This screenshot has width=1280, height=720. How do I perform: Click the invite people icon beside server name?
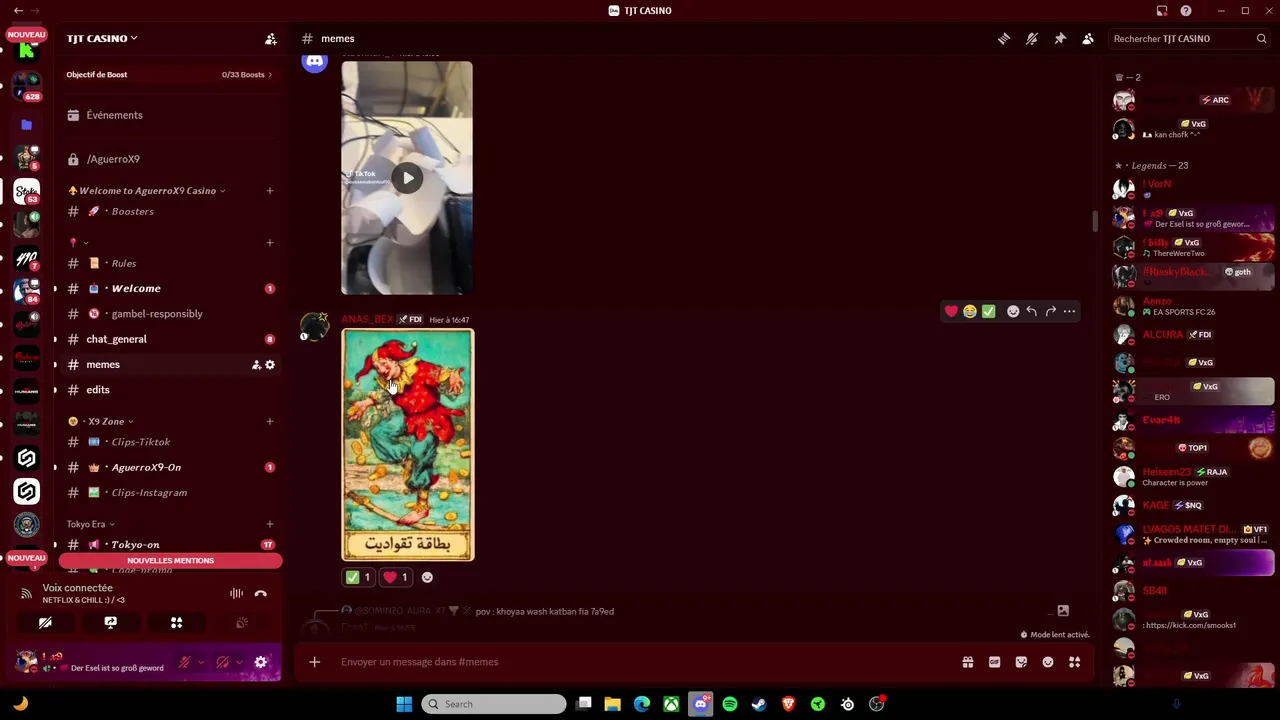click(270, 39)
